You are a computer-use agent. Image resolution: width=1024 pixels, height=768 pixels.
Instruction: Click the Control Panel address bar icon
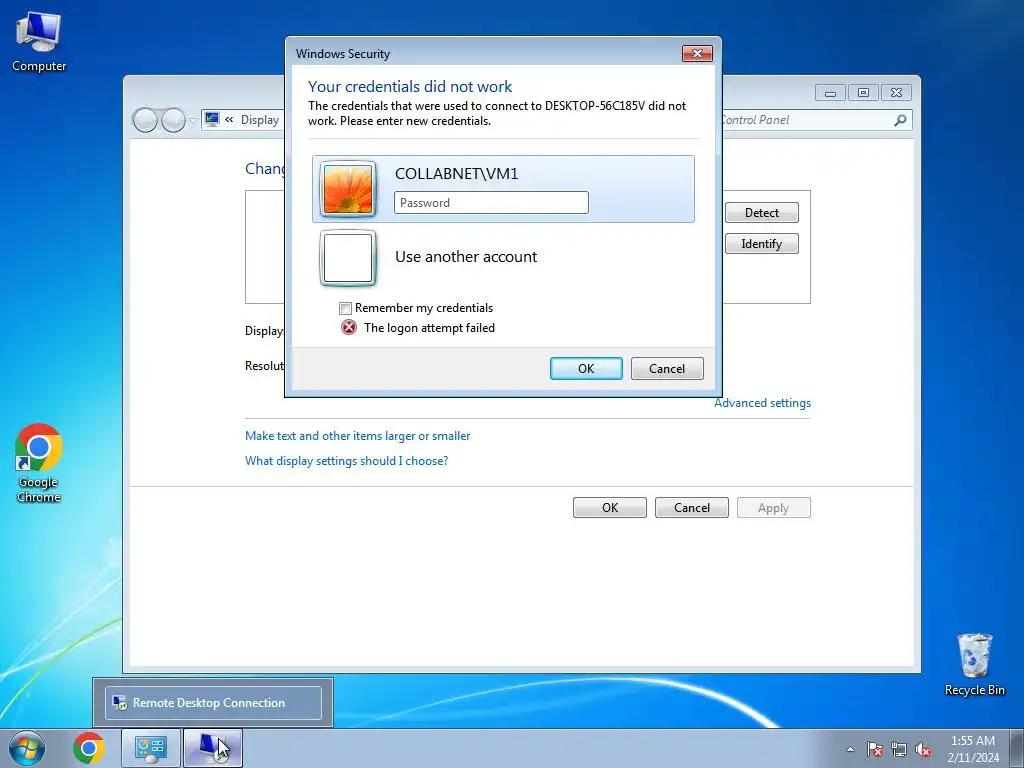(212, 119)
